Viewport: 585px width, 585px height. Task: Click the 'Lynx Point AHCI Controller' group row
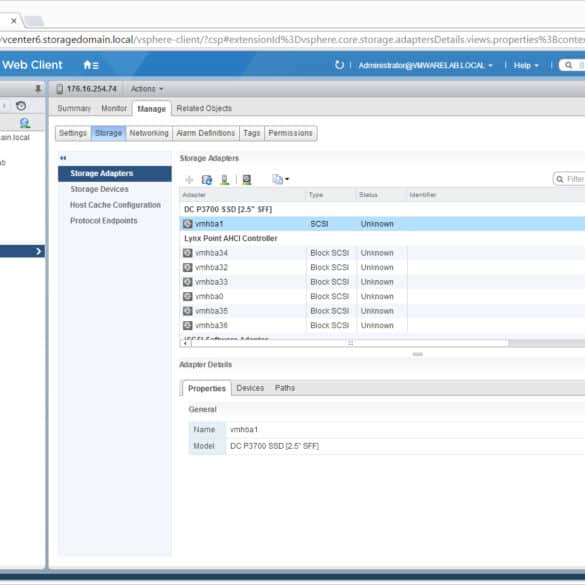(x=382, y=238)
